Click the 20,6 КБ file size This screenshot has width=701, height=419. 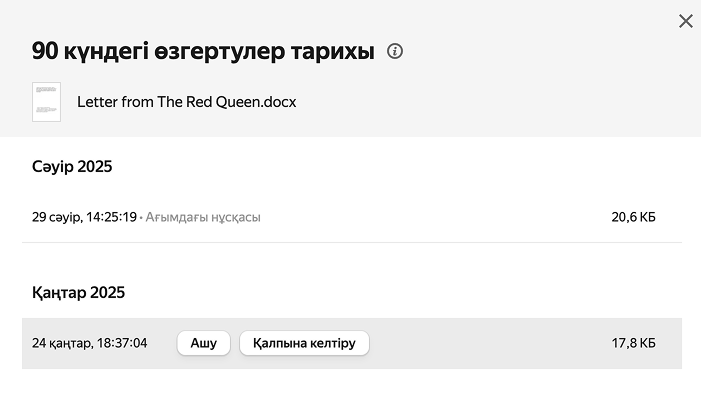pyautogui.click(x=634, y=217)
